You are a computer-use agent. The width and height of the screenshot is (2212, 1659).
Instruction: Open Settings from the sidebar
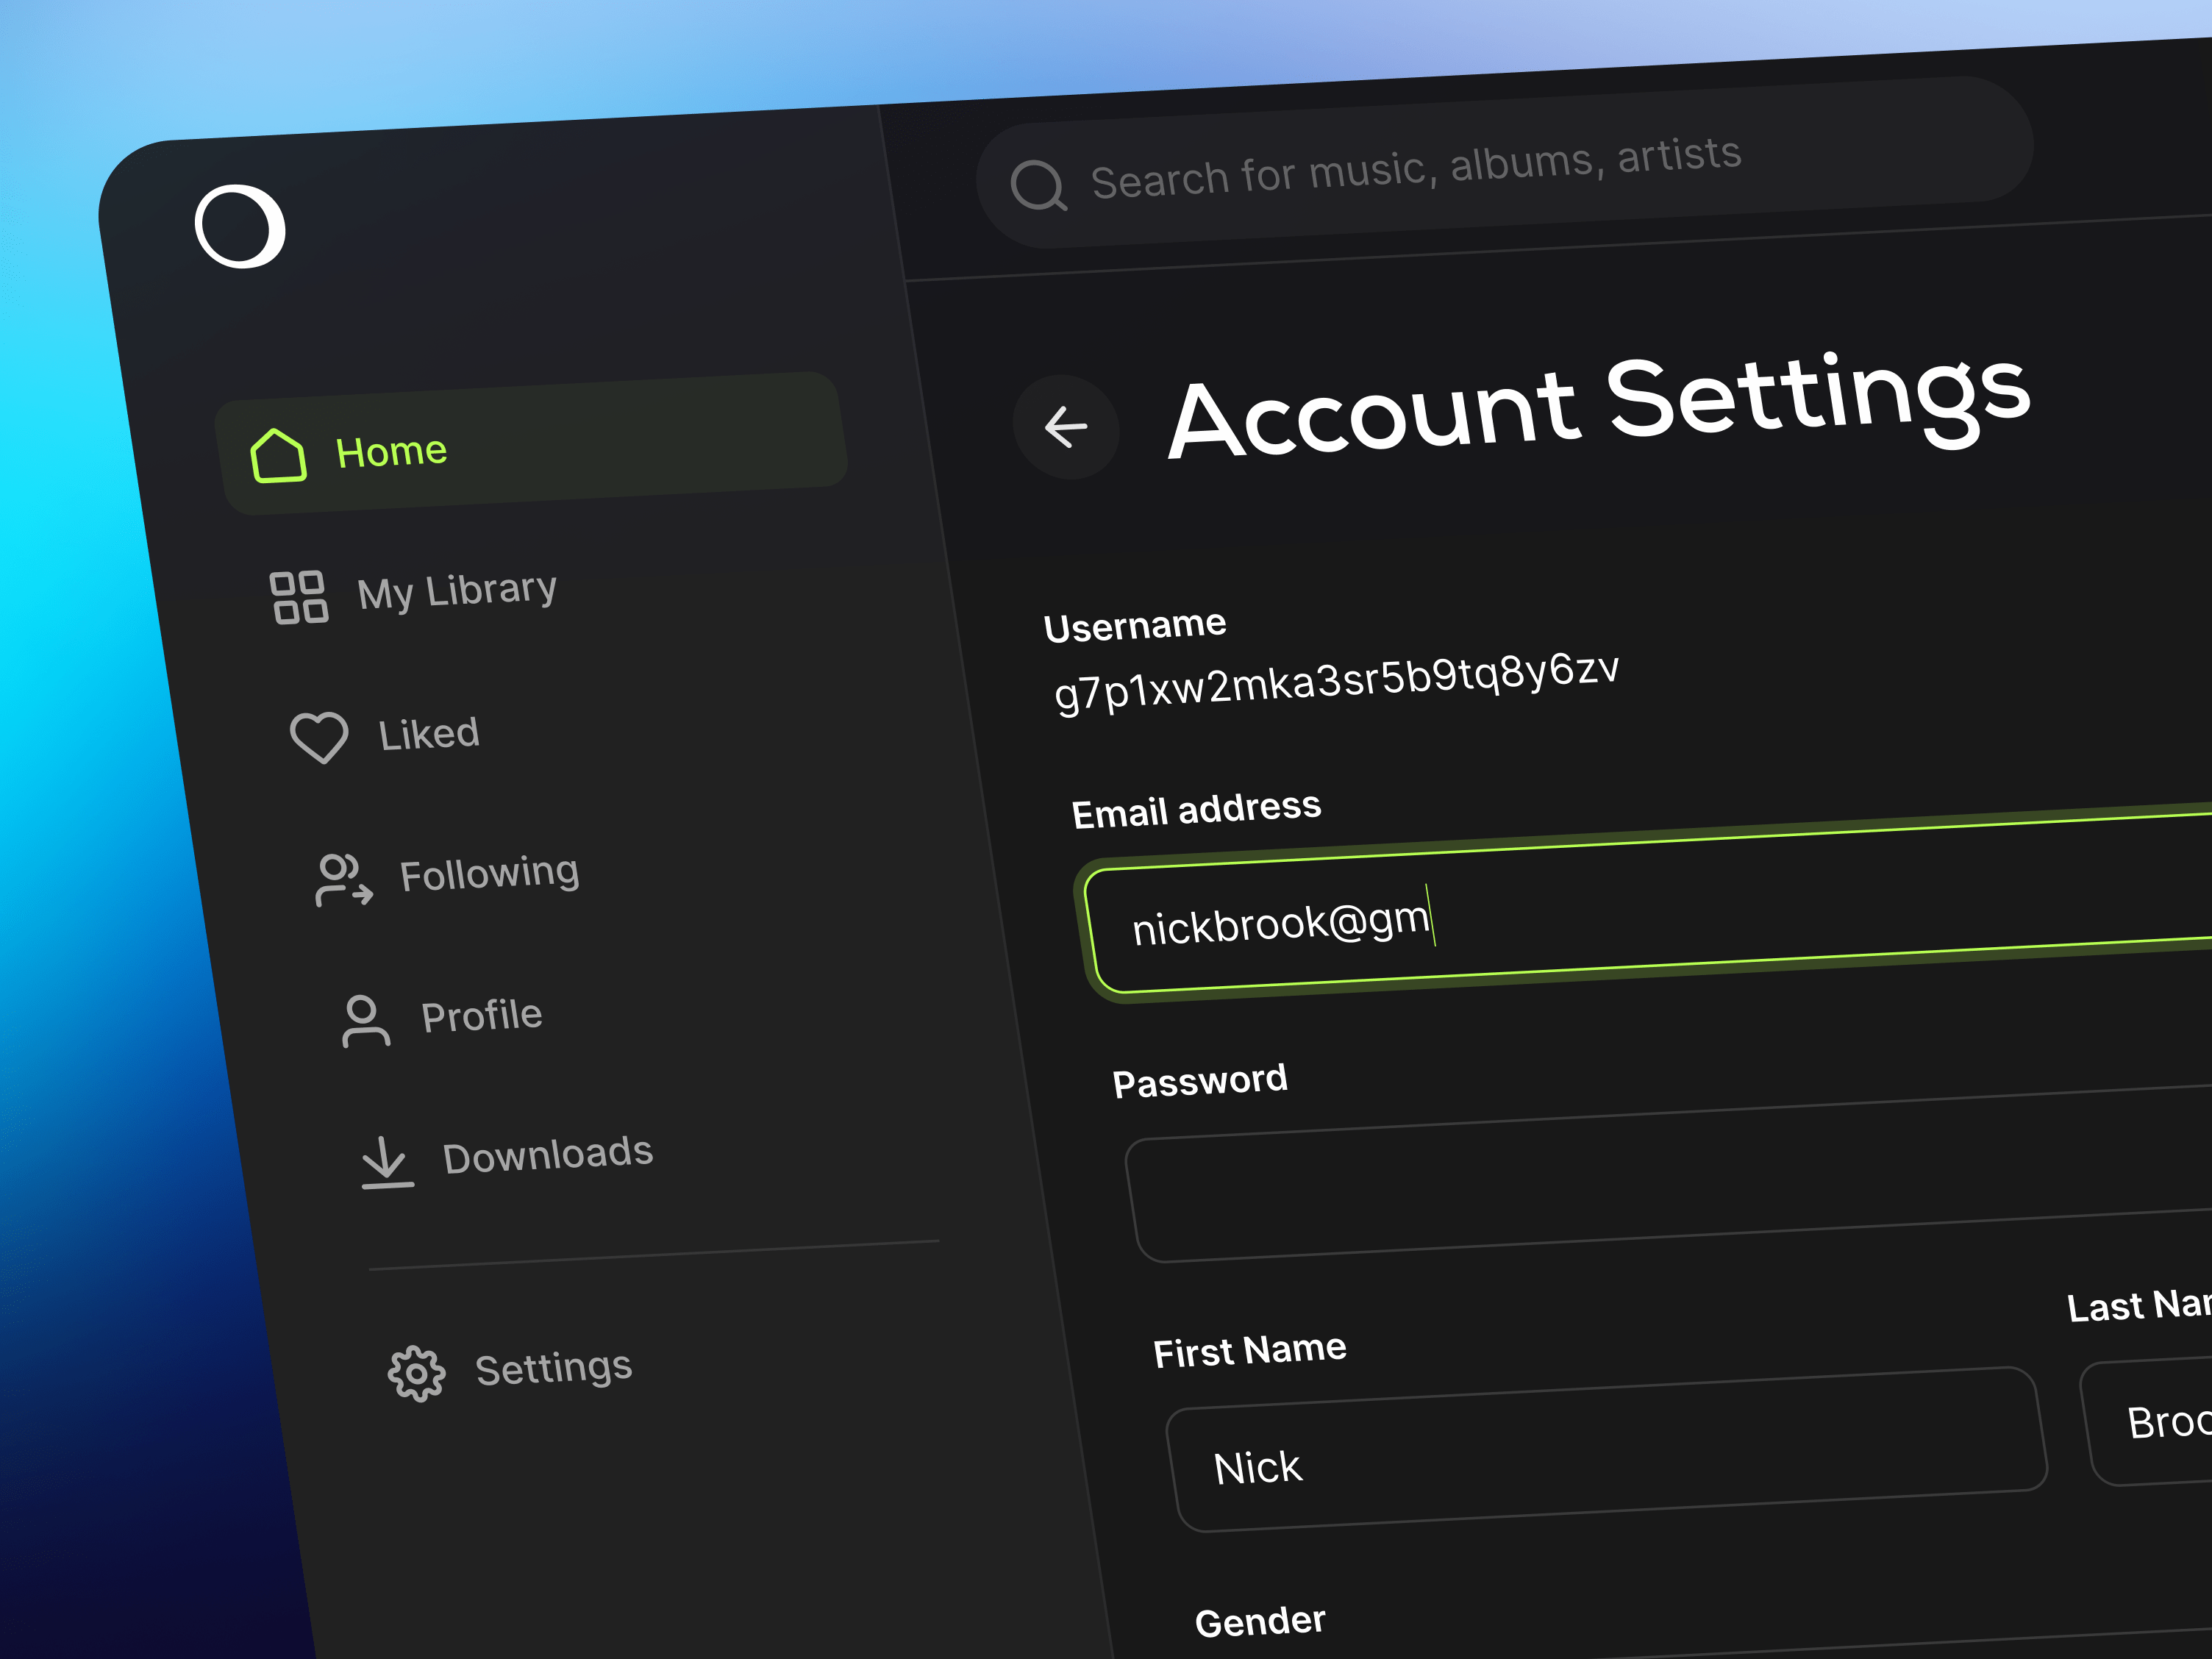[554, 1369]
